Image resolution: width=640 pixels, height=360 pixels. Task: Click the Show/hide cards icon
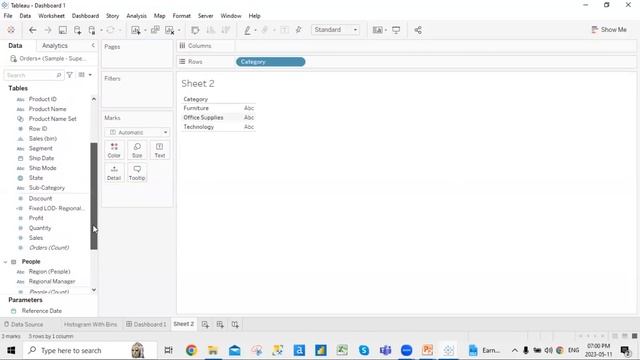click(378, 30)
